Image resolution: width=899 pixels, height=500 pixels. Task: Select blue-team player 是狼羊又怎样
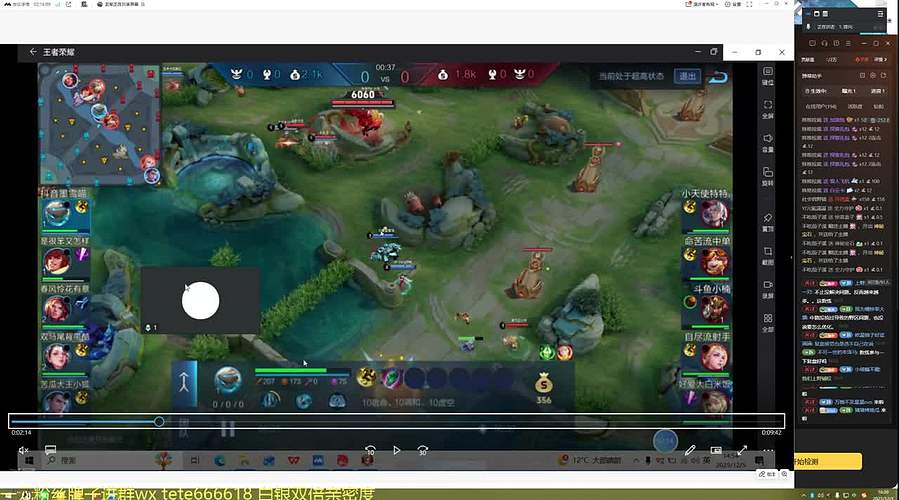point(57,261)
